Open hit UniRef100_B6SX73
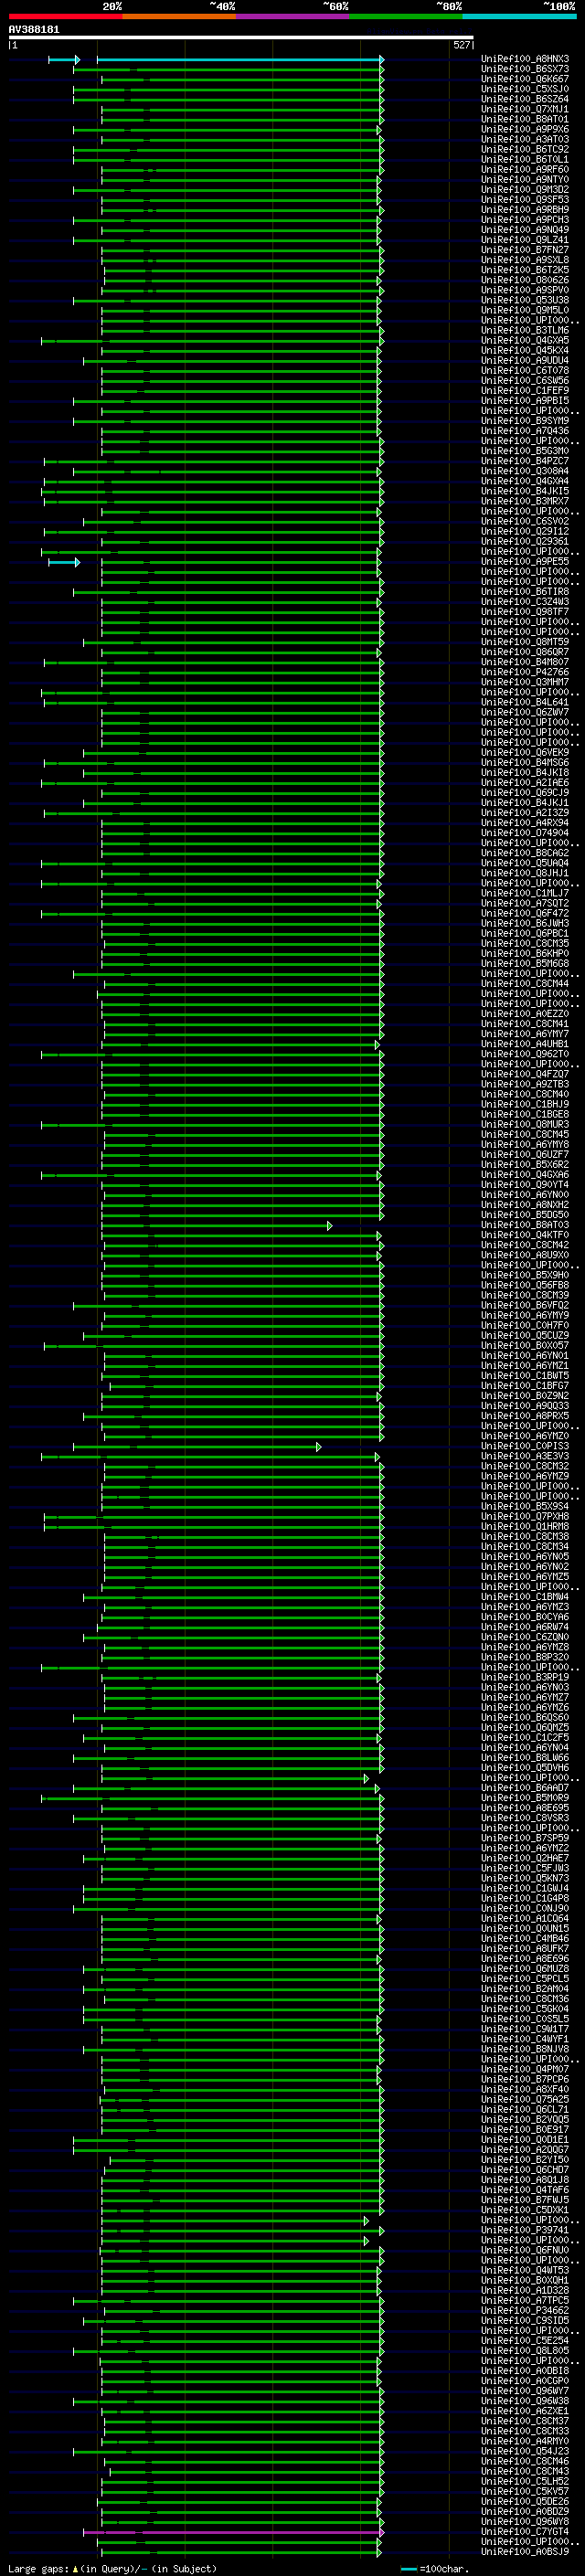585x2576 pixels. point(525,69)
